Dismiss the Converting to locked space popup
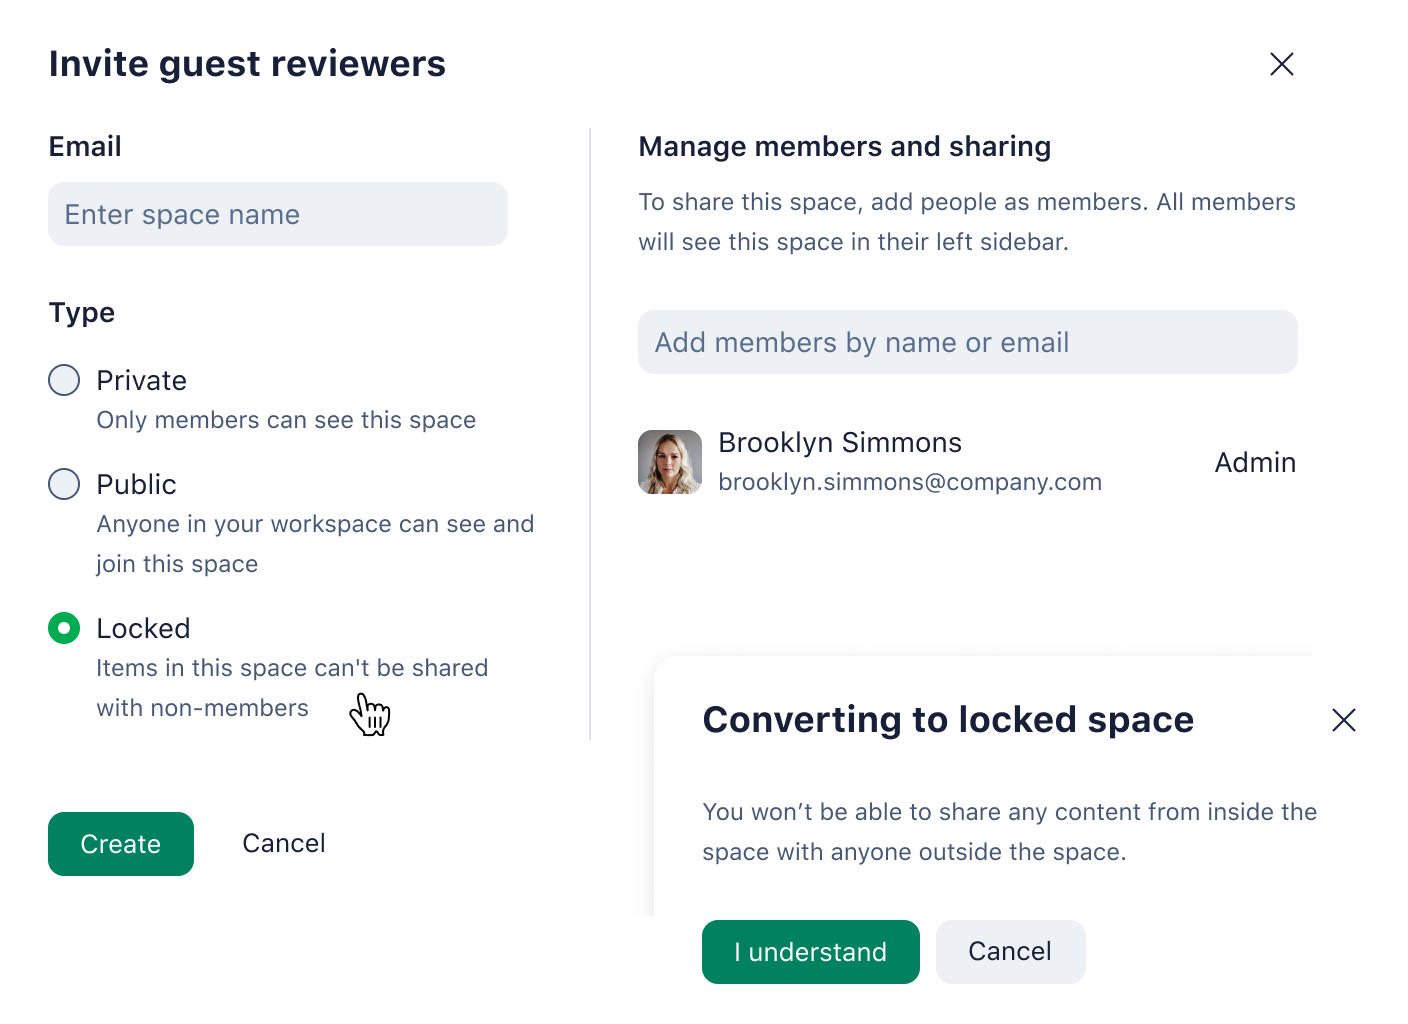1408x1024 pixels. point(1344,720)
